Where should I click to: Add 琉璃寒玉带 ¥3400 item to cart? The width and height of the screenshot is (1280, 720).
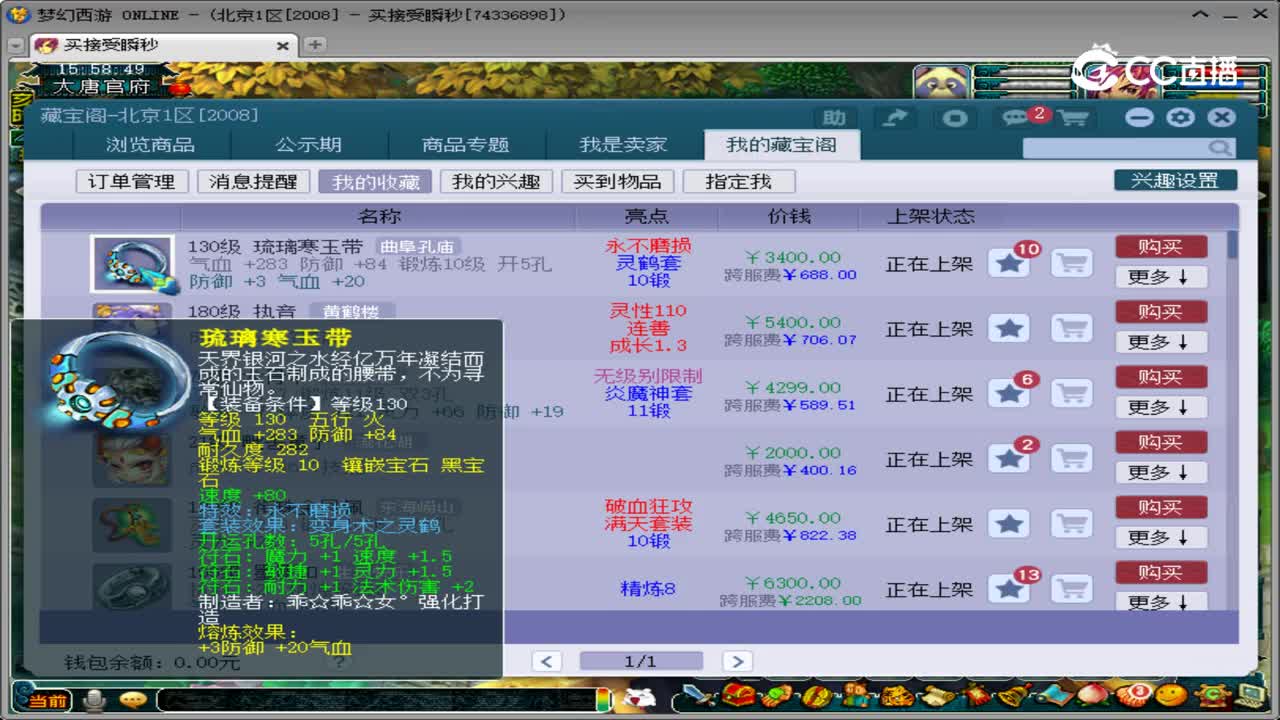tap(1072, 264)
